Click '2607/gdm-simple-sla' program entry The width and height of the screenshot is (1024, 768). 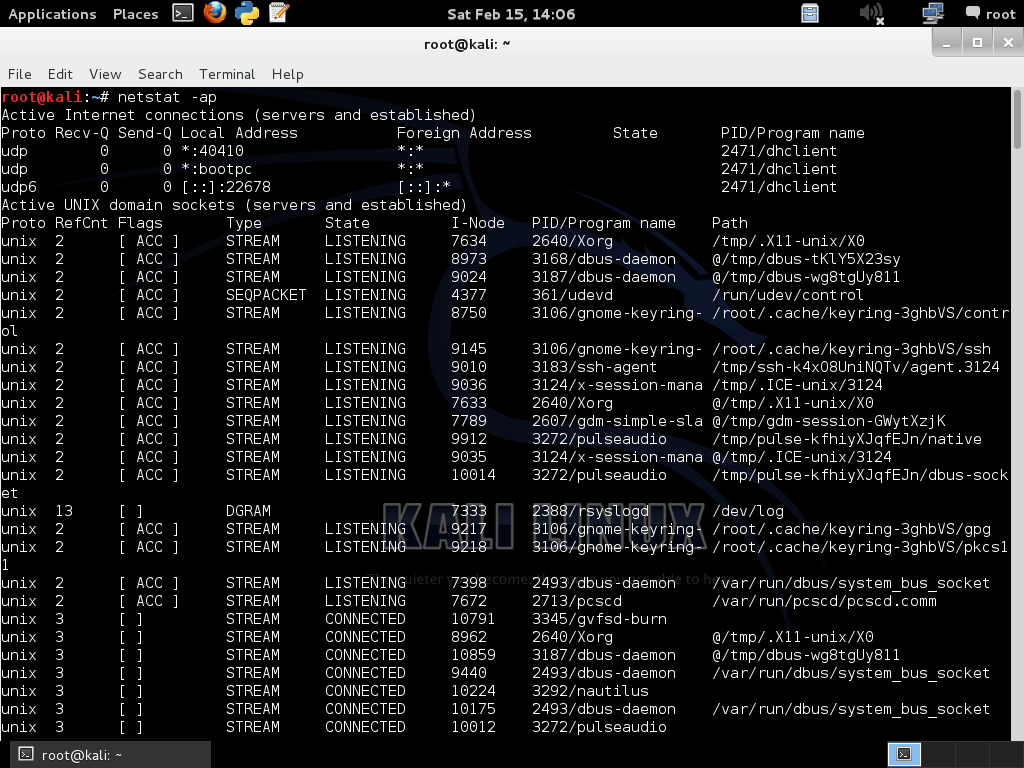click(617, 421)
